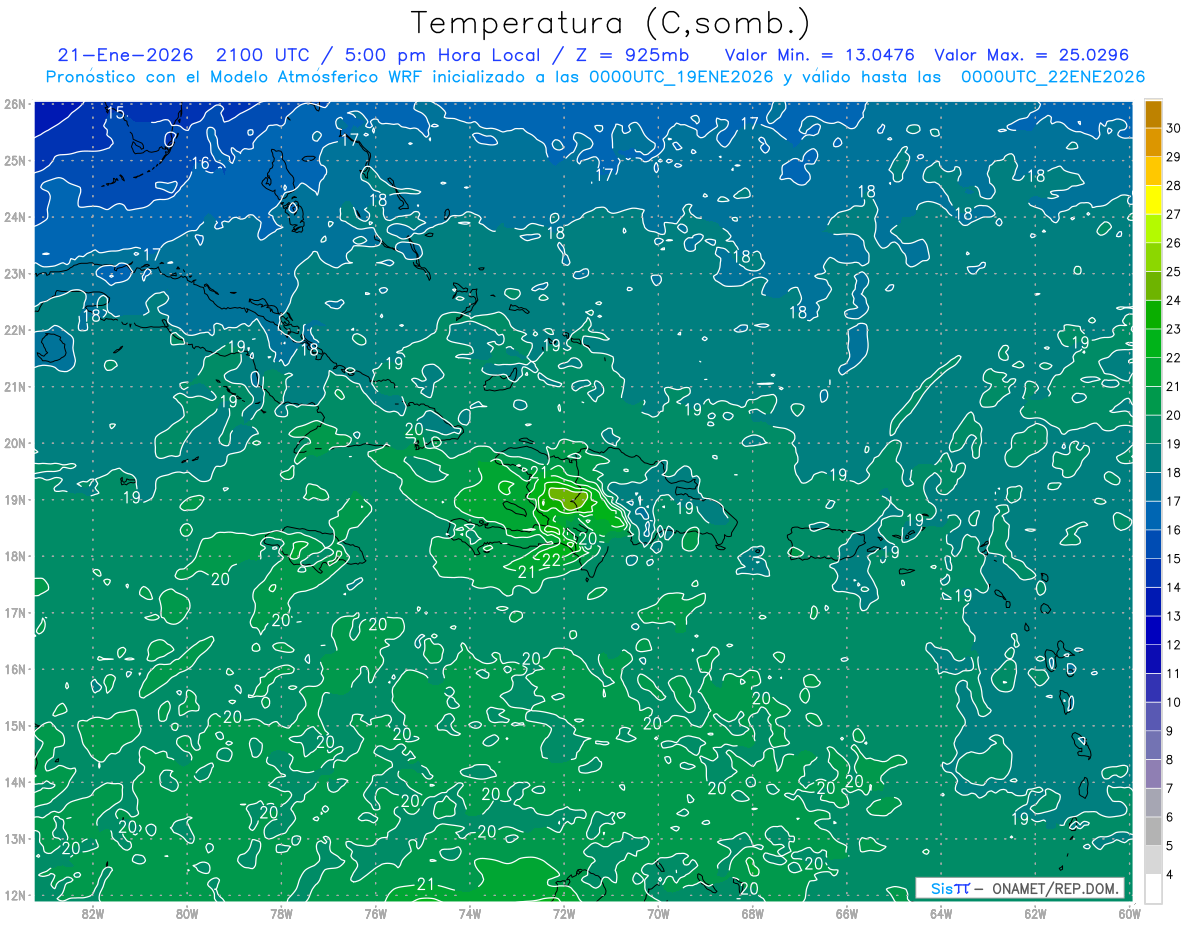Click the '22' contour label on the map
1200x927 pixels.
pyautogui.click(x=551, y=560)
